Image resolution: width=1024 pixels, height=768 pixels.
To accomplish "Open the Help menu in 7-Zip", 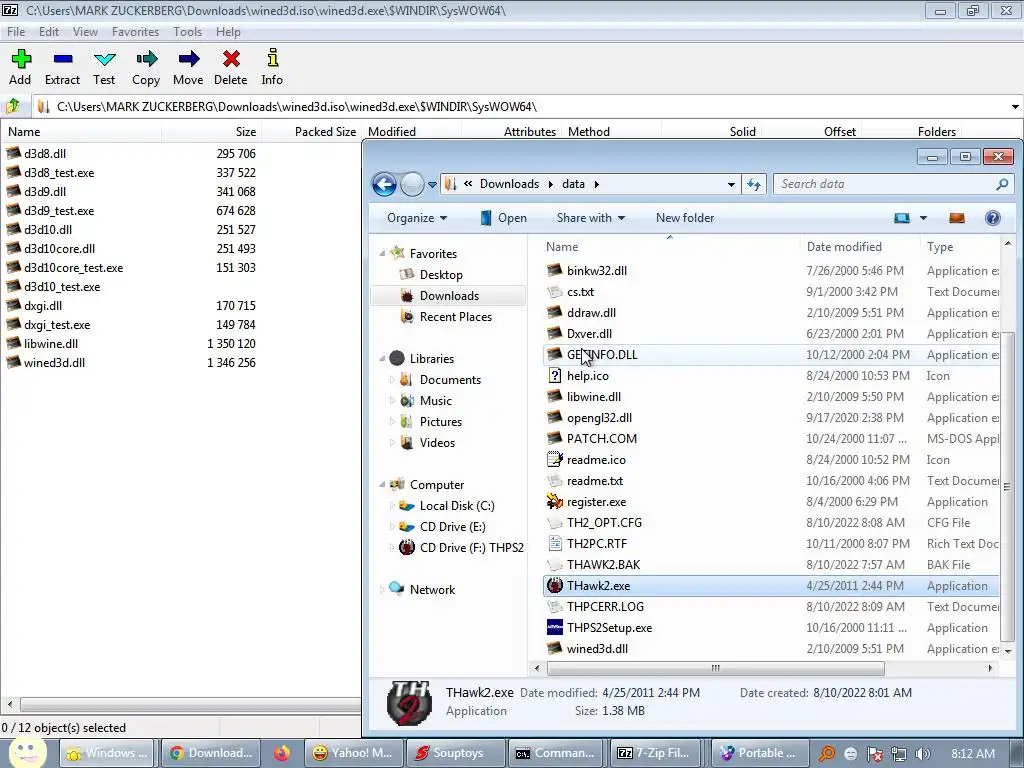I will [x=229, y=32].
